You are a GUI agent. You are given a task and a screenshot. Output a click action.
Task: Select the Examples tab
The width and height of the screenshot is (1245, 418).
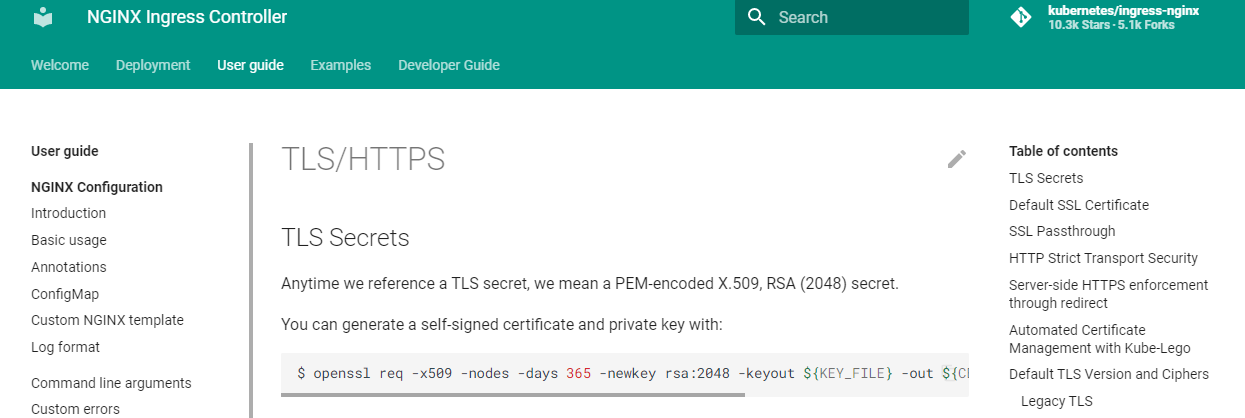click(340, 65)
